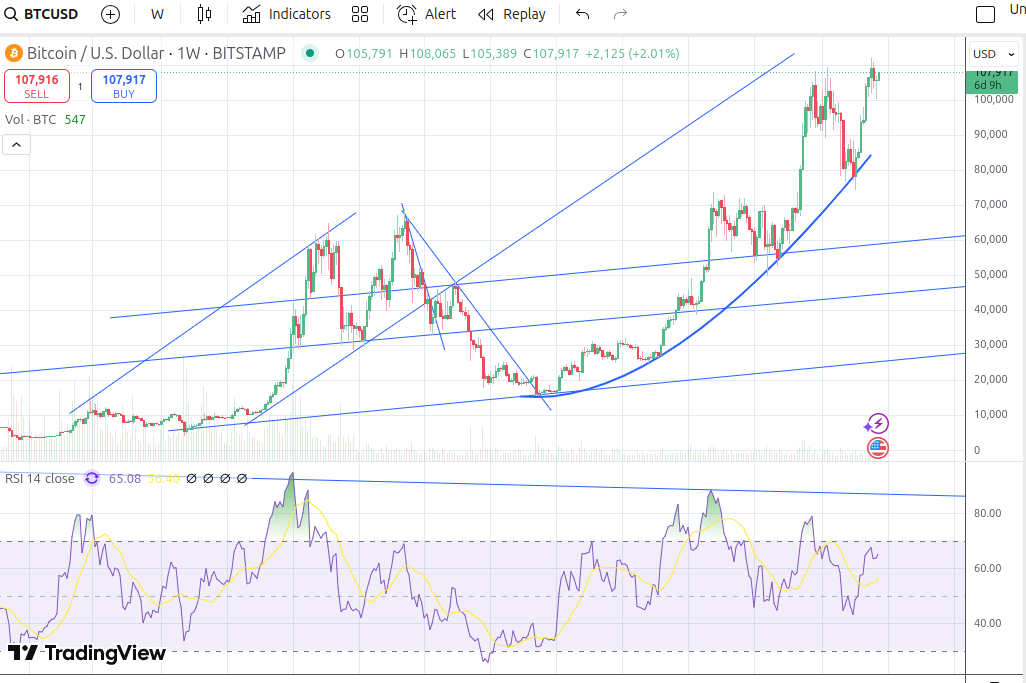Click the 100,000 label on the price scale
Viewport: 1026px width, 683px height.
coord(994,99)
